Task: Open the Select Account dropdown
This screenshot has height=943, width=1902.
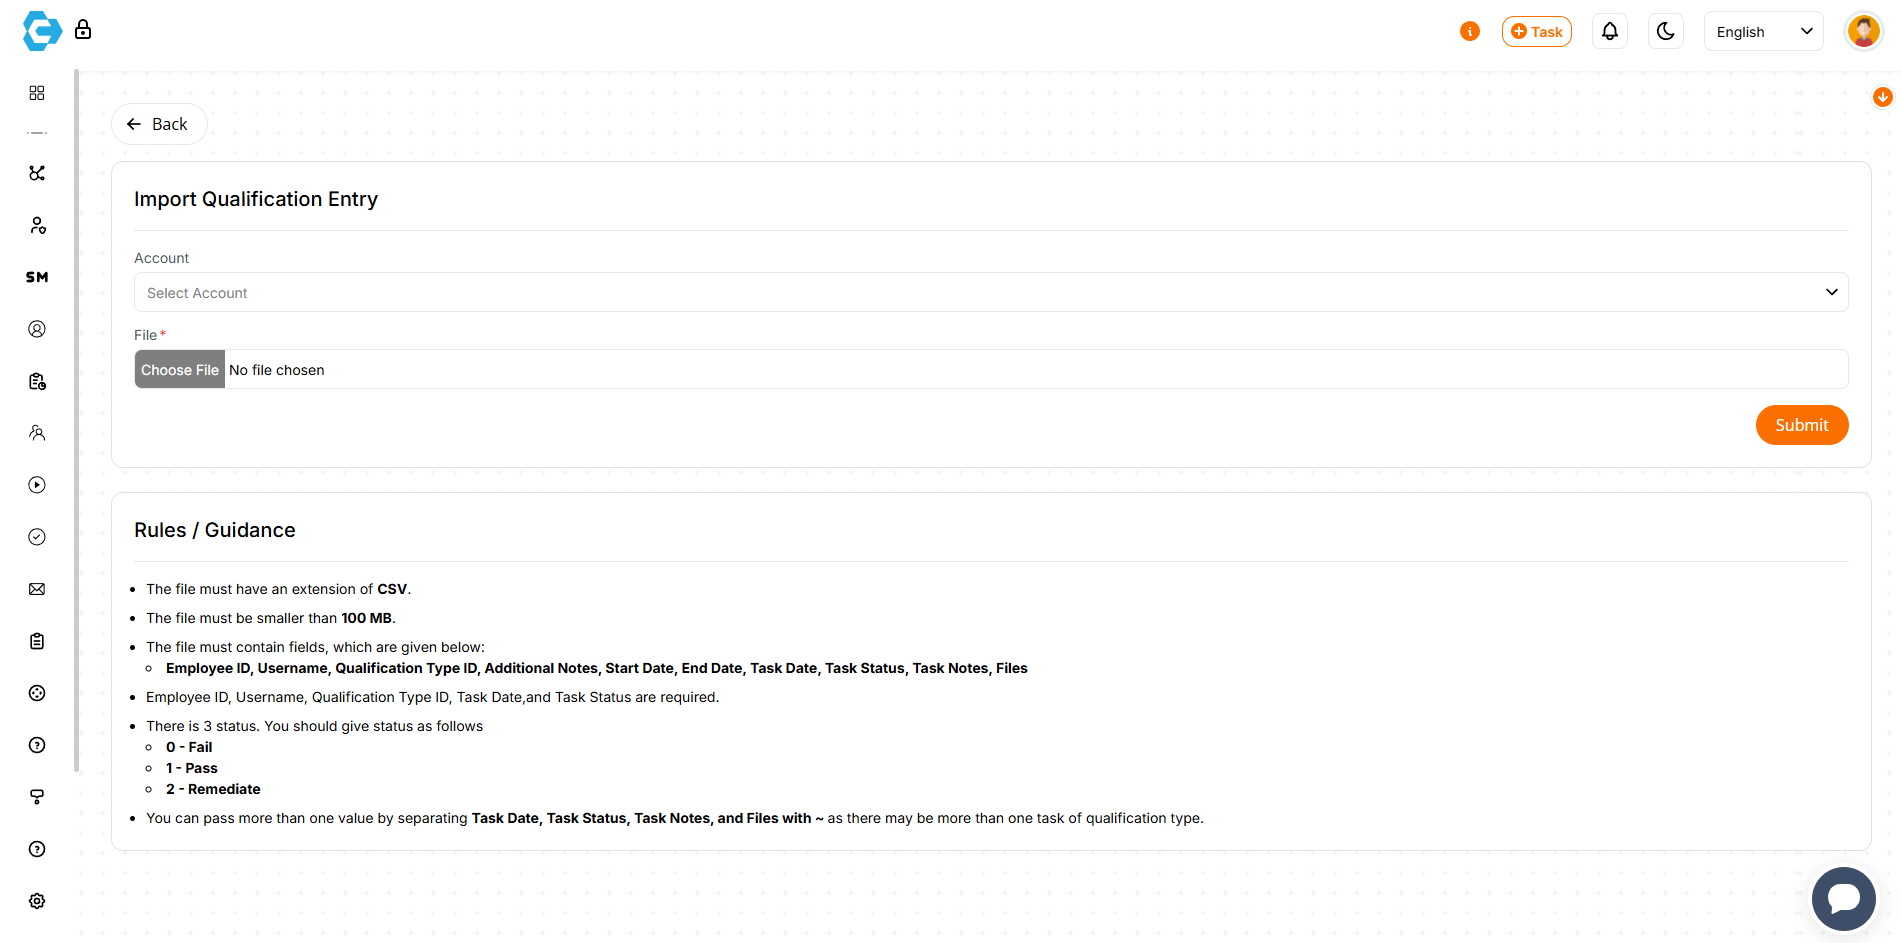Action: (x=990, y=293)
